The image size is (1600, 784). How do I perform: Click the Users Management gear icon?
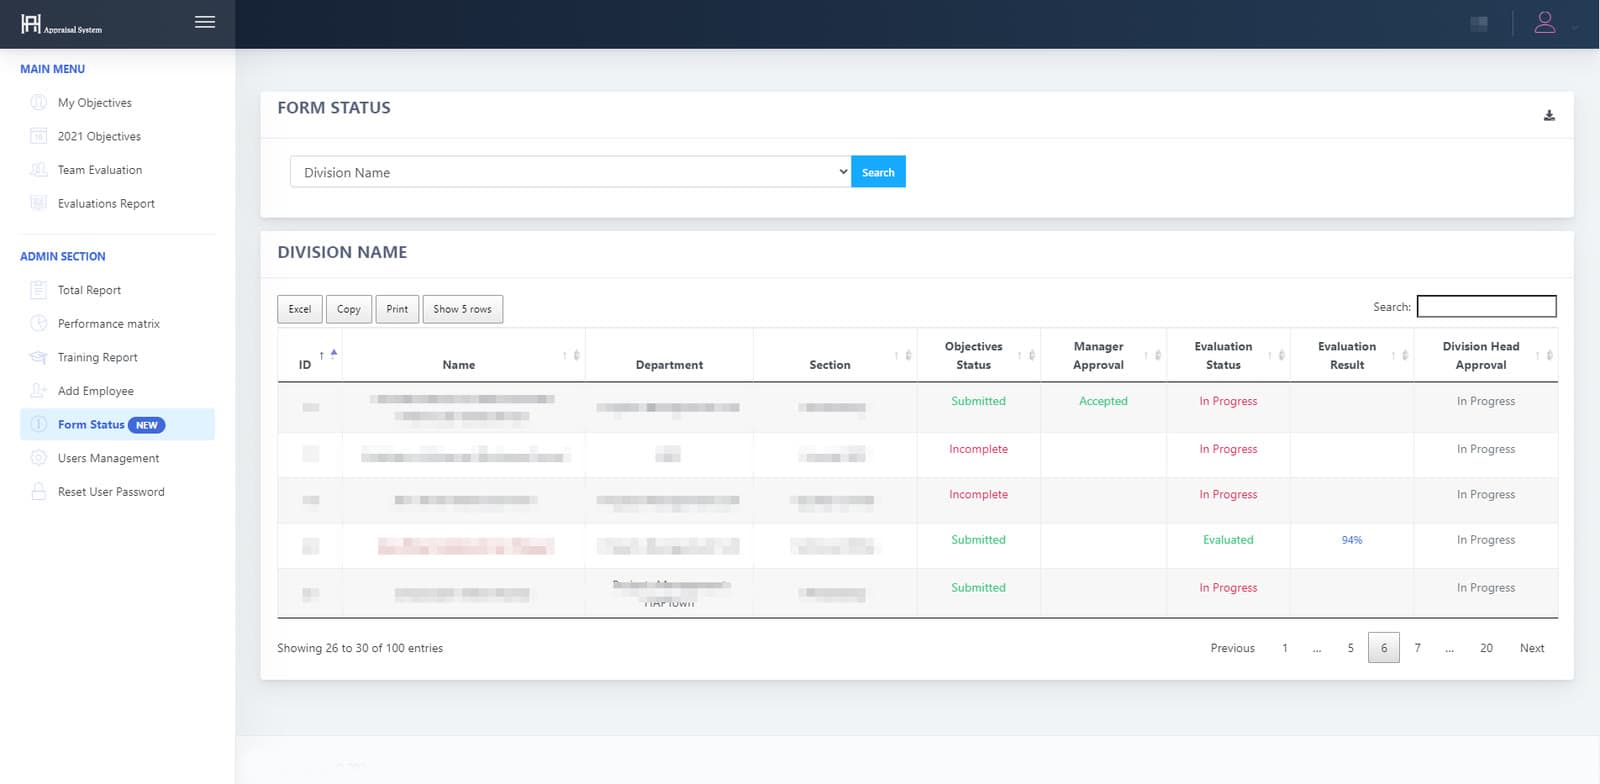39,458
